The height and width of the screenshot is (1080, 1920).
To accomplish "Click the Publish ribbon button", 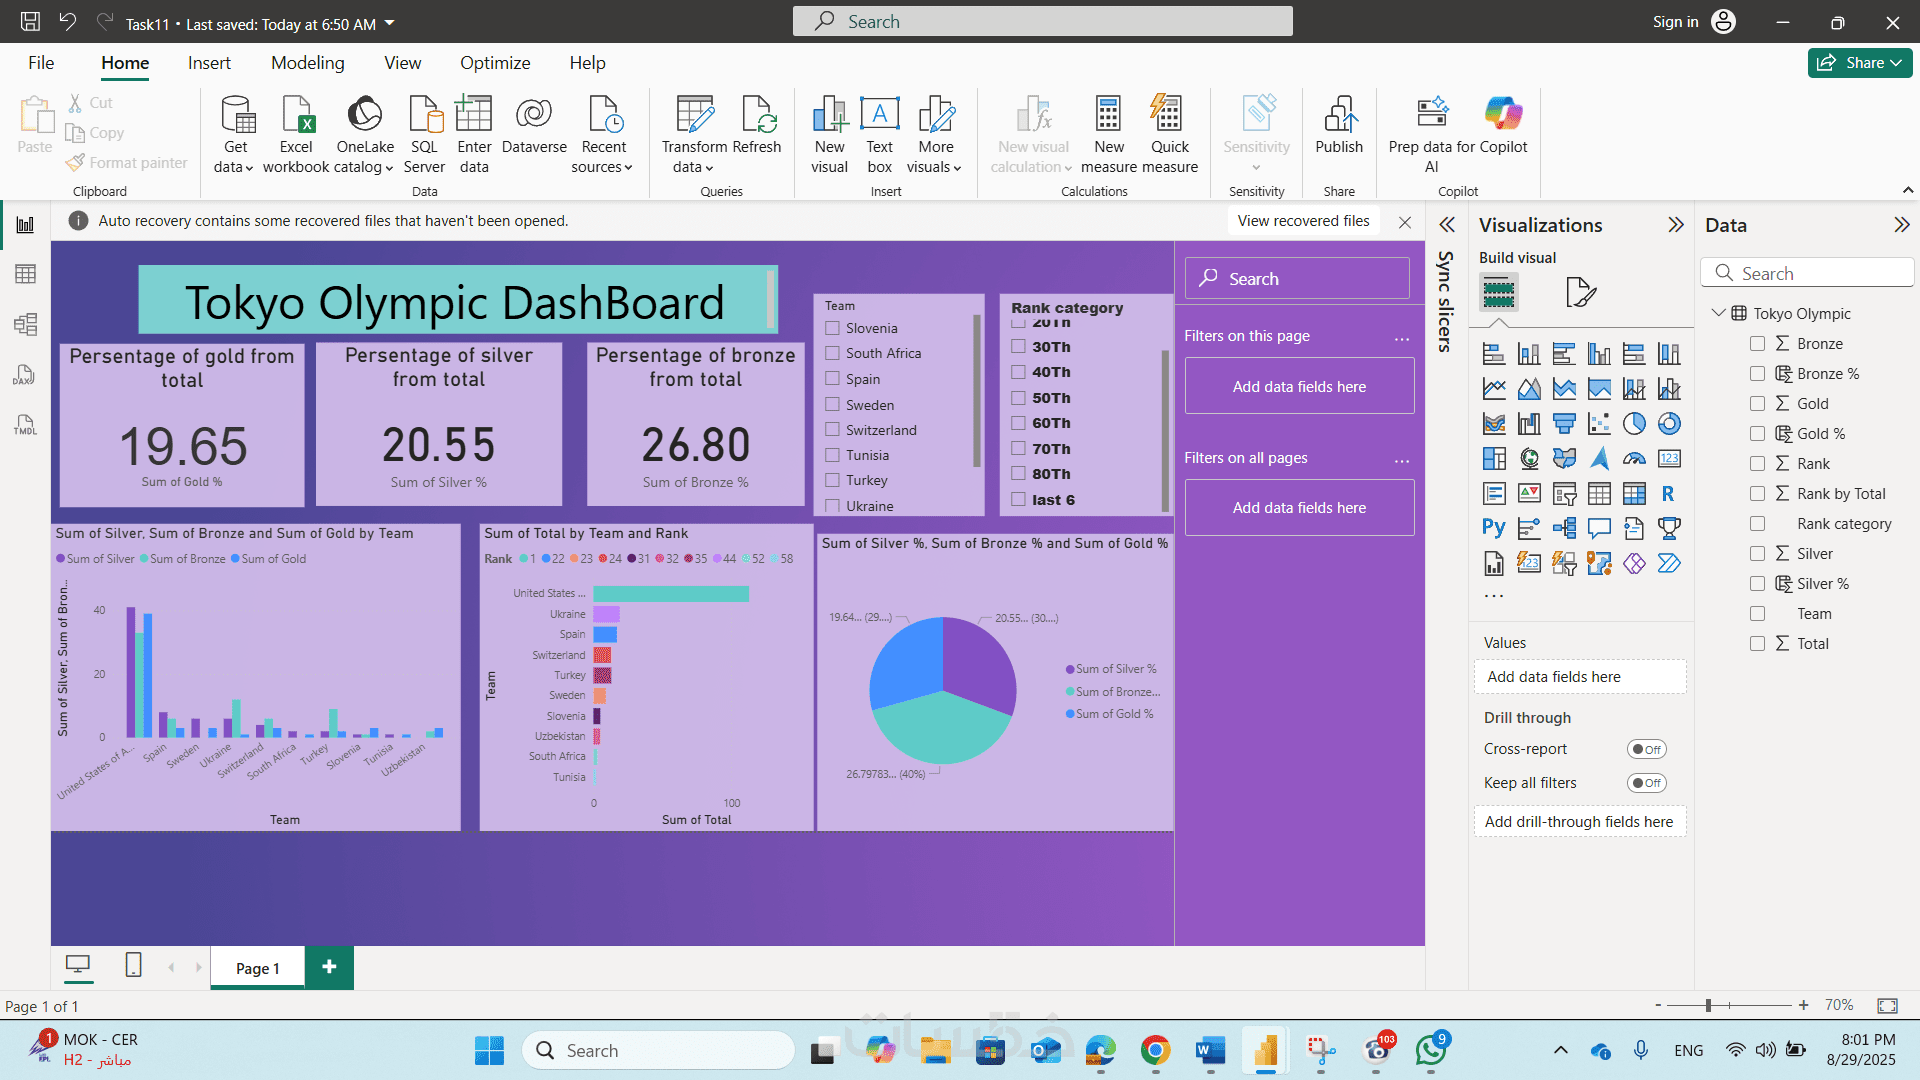I will click(x=1338, y=126).
